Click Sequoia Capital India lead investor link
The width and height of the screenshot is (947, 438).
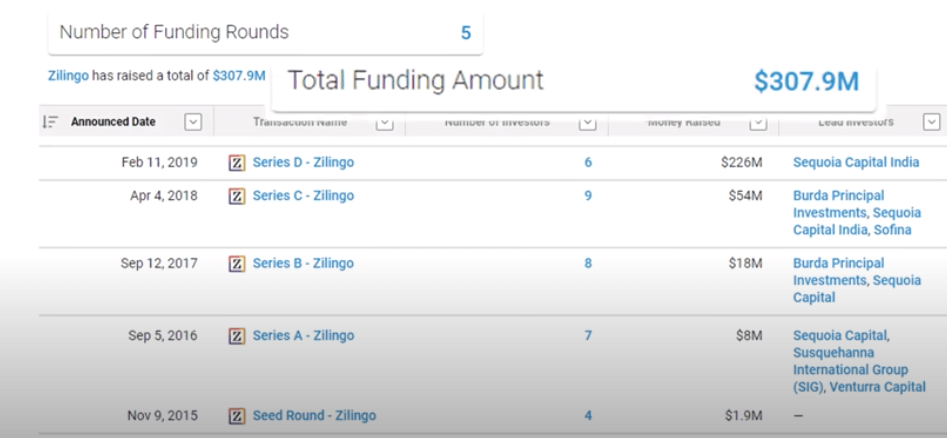(856, 163)
